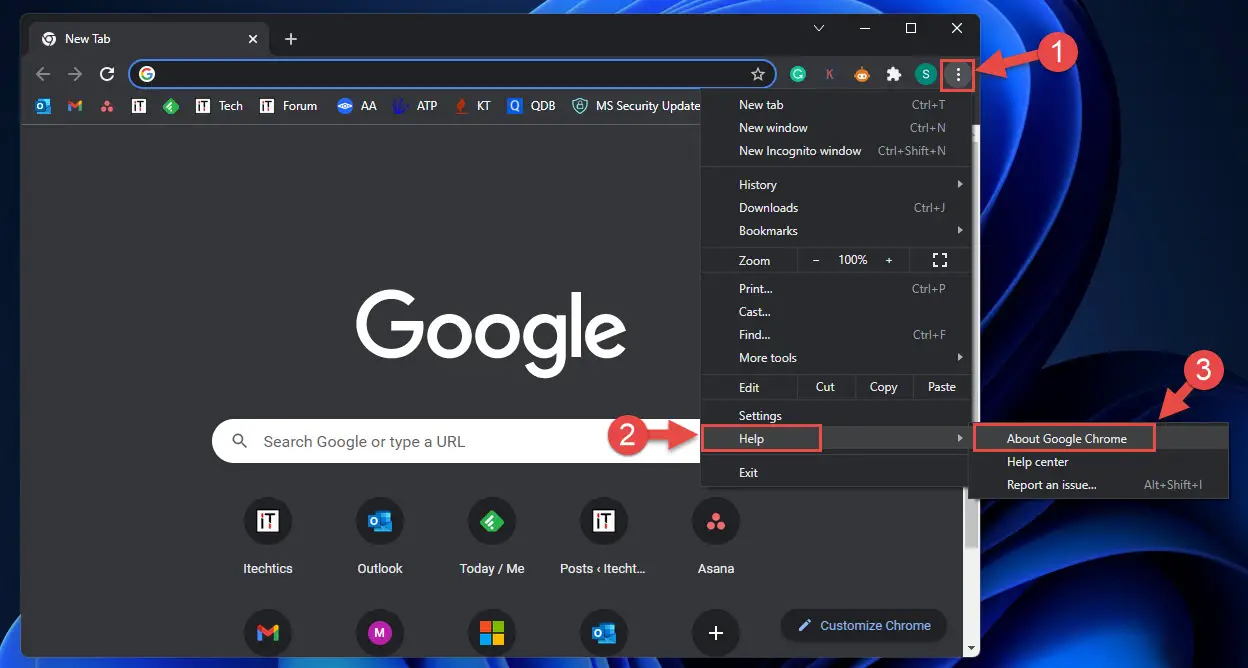
Task: Choose Cast... from the menu
Action: point(834,312)
